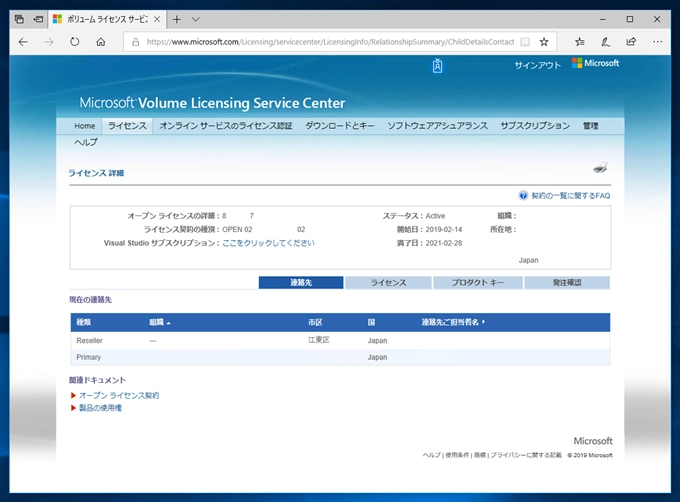Click the browser Forward arrow
Image resolution: width=680 pixels, height=502 pixels.
[49, 42]
